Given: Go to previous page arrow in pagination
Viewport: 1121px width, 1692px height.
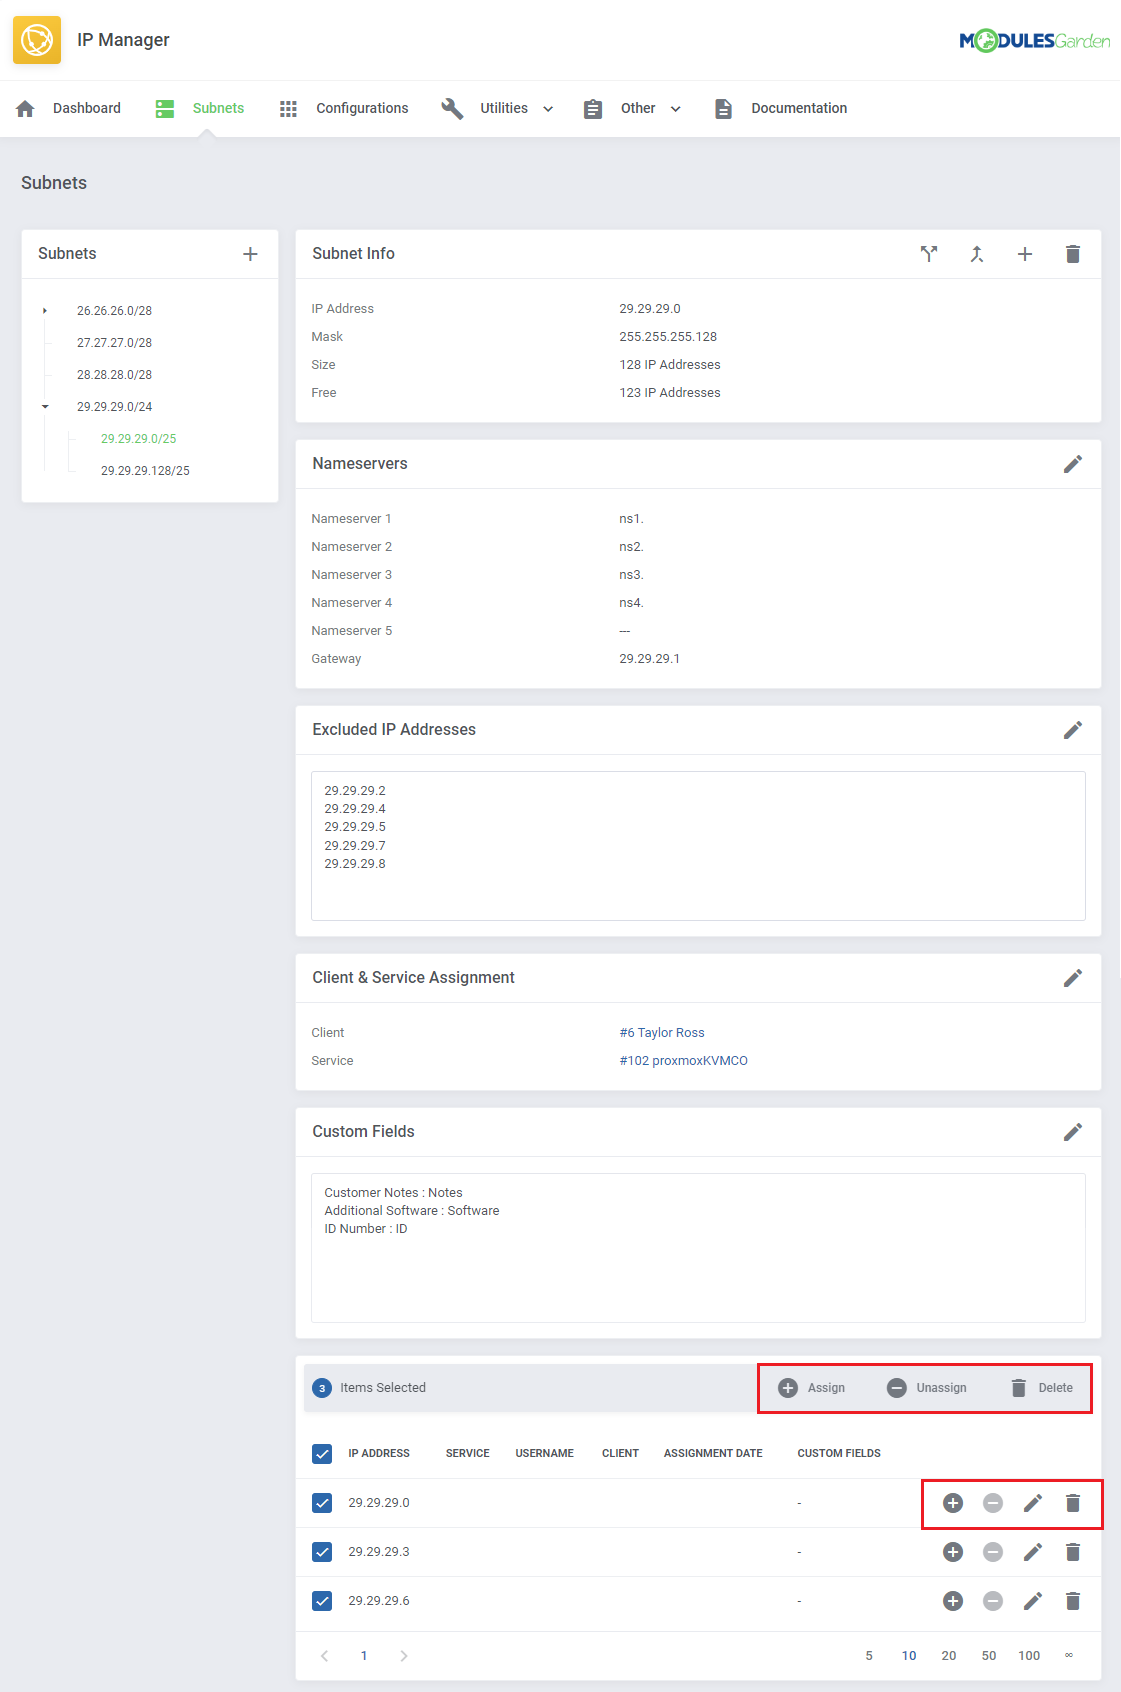Looking at the screenshot, I should point(324,1656).
